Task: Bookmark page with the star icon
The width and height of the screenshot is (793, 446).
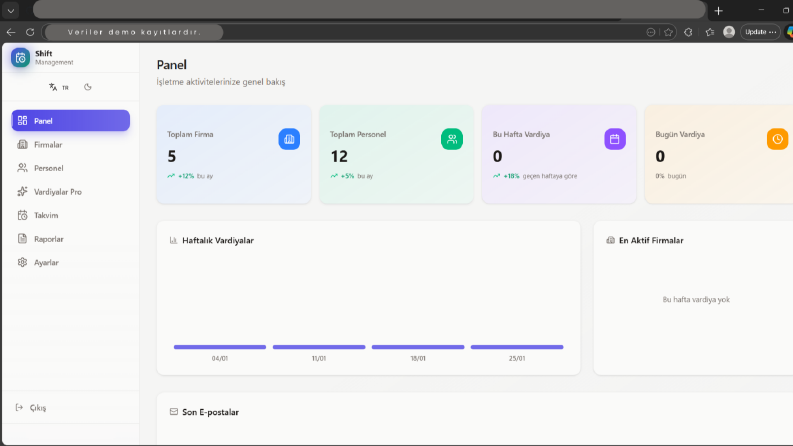Action: (x=669, y=32)
